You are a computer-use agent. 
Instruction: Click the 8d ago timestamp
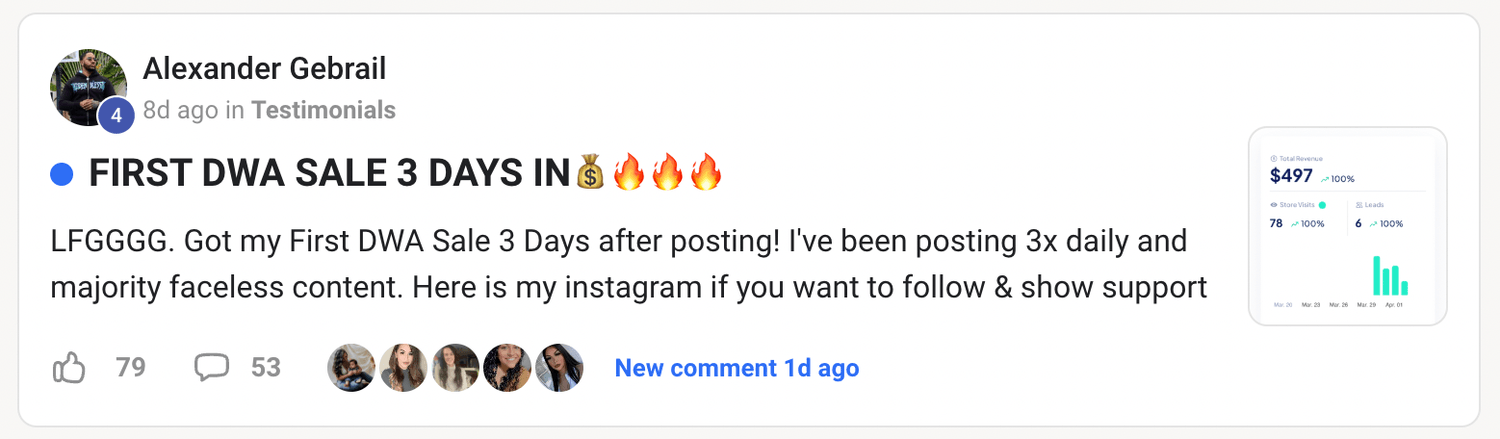click(x=180, y=110)
